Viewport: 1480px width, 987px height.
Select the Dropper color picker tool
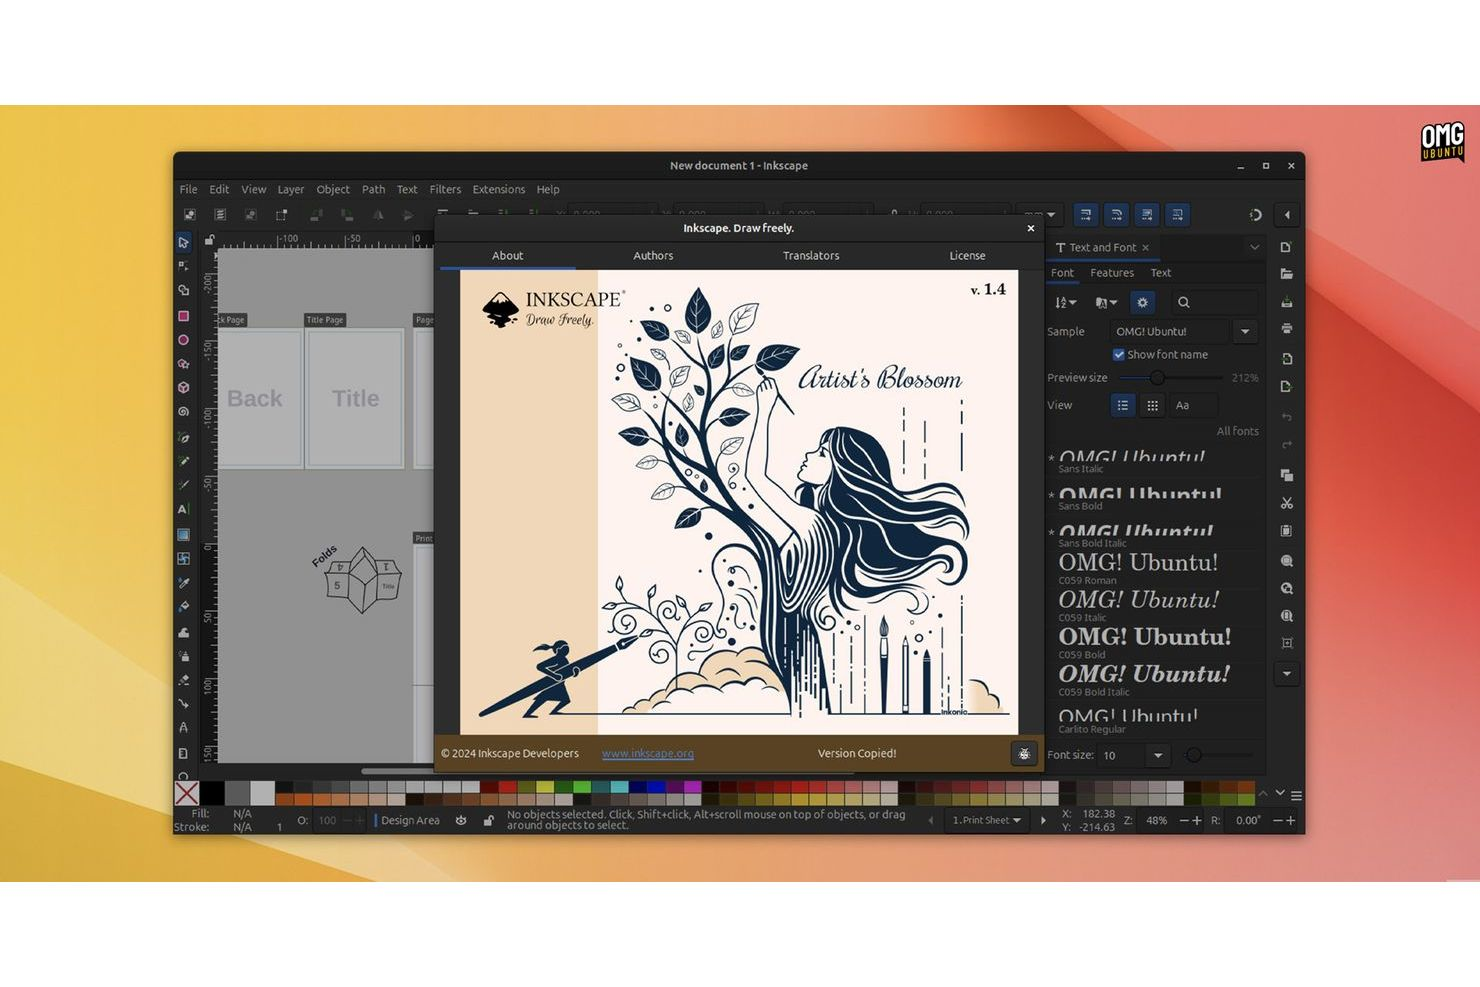[183, 582]
